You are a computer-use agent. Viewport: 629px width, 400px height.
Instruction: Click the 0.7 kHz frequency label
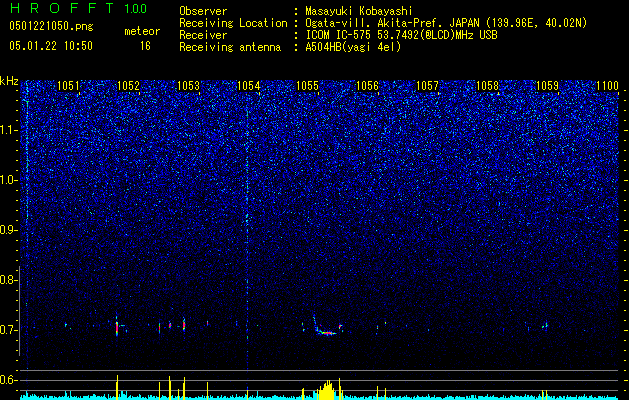click(x=8, y=330)
